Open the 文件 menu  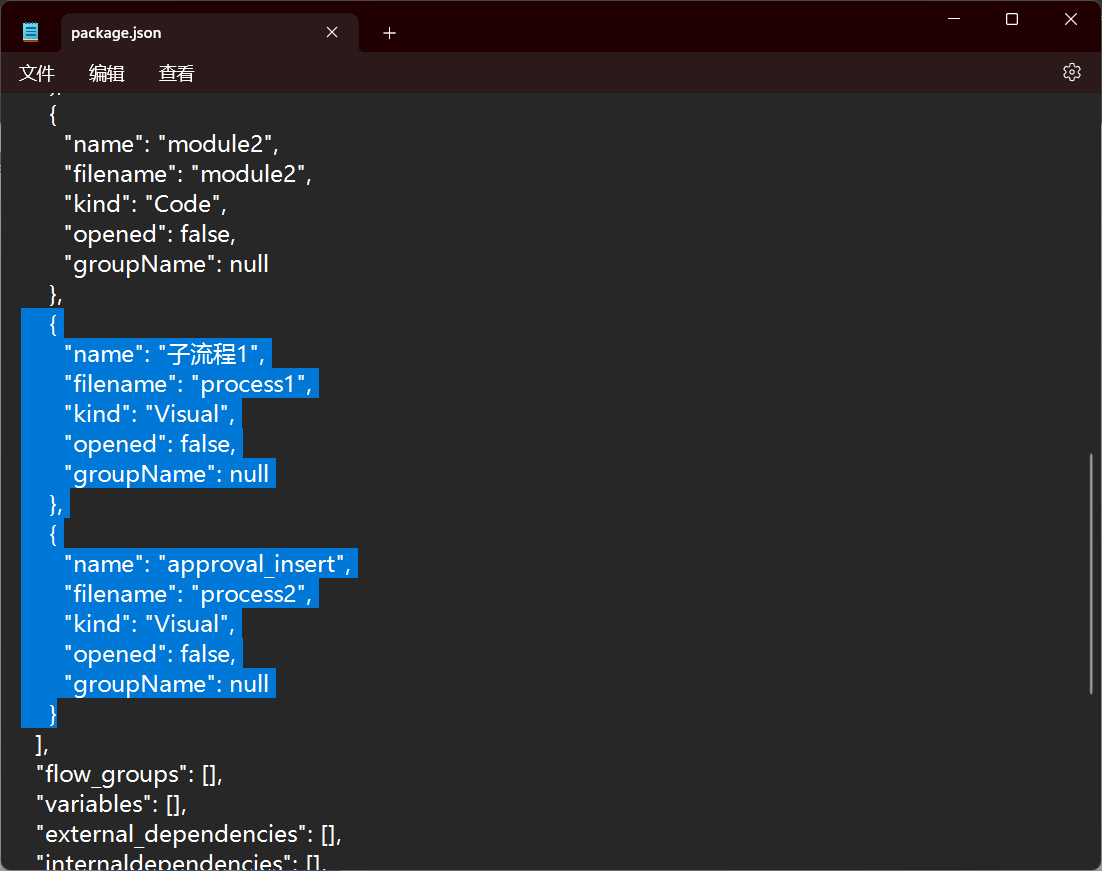click(x=37, y=73)
